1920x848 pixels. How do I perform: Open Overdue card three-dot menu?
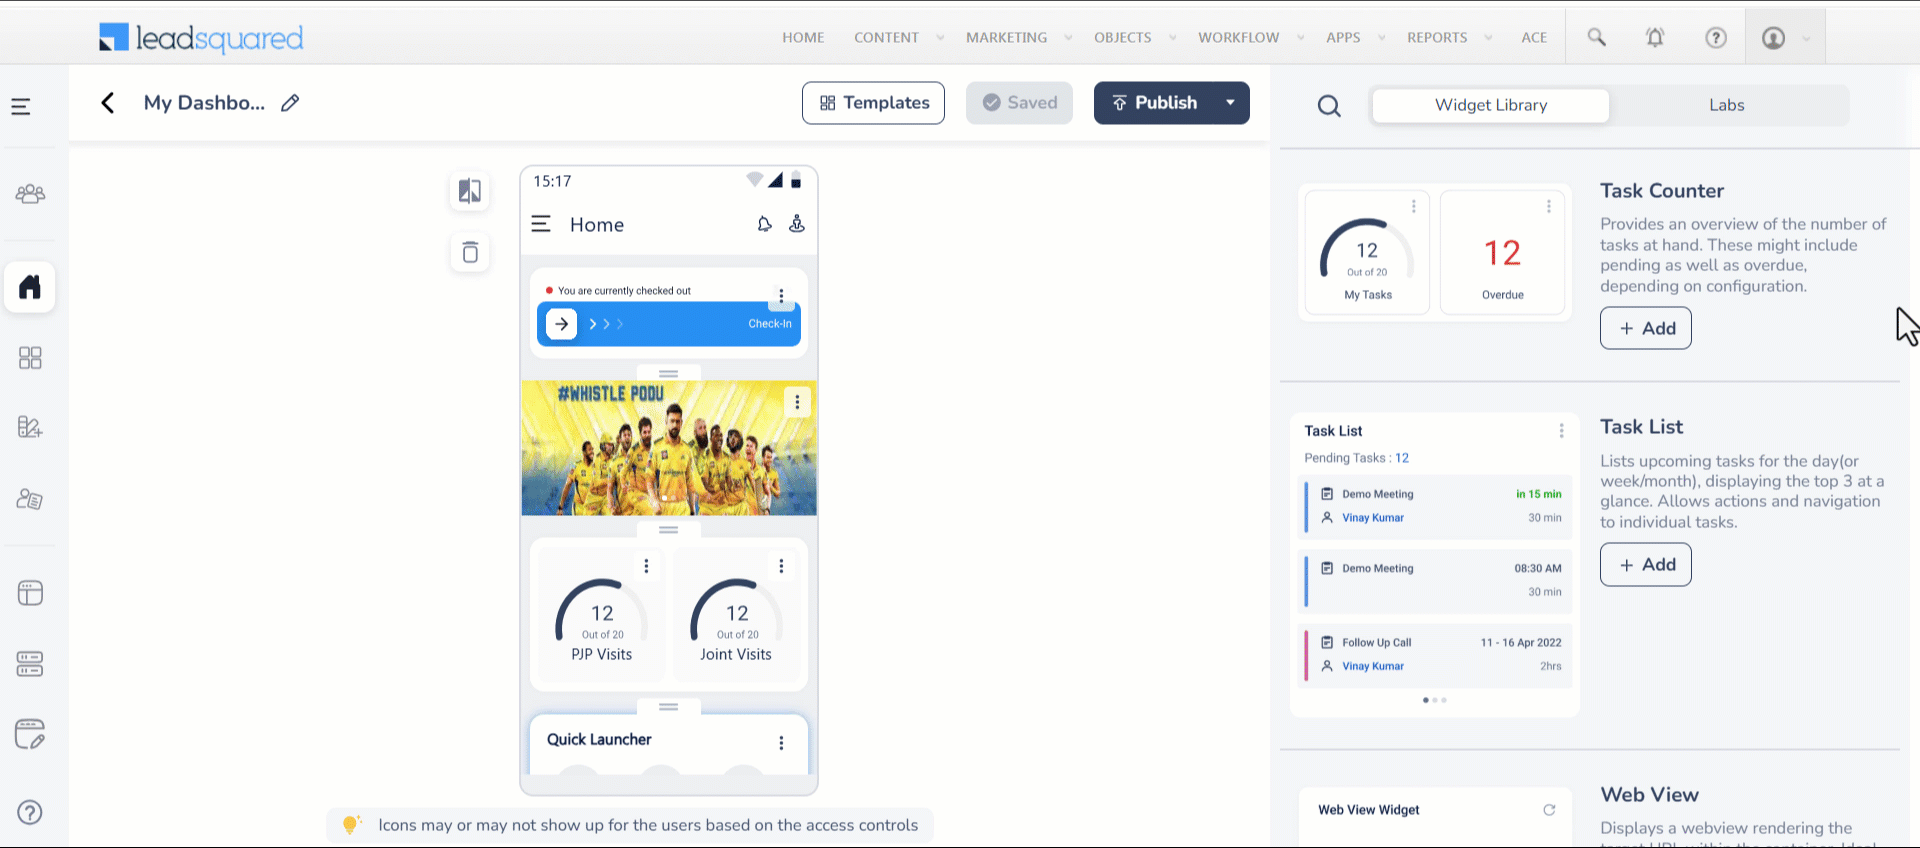1549,206
